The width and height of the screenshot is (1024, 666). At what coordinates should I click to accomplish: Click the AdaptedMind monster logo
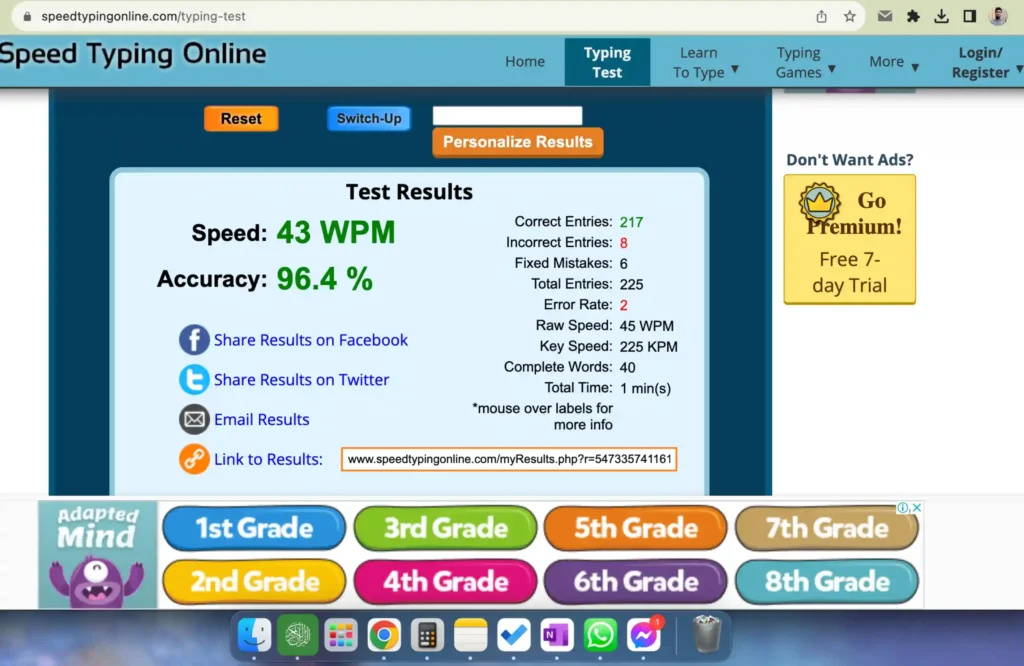[97, 554]
